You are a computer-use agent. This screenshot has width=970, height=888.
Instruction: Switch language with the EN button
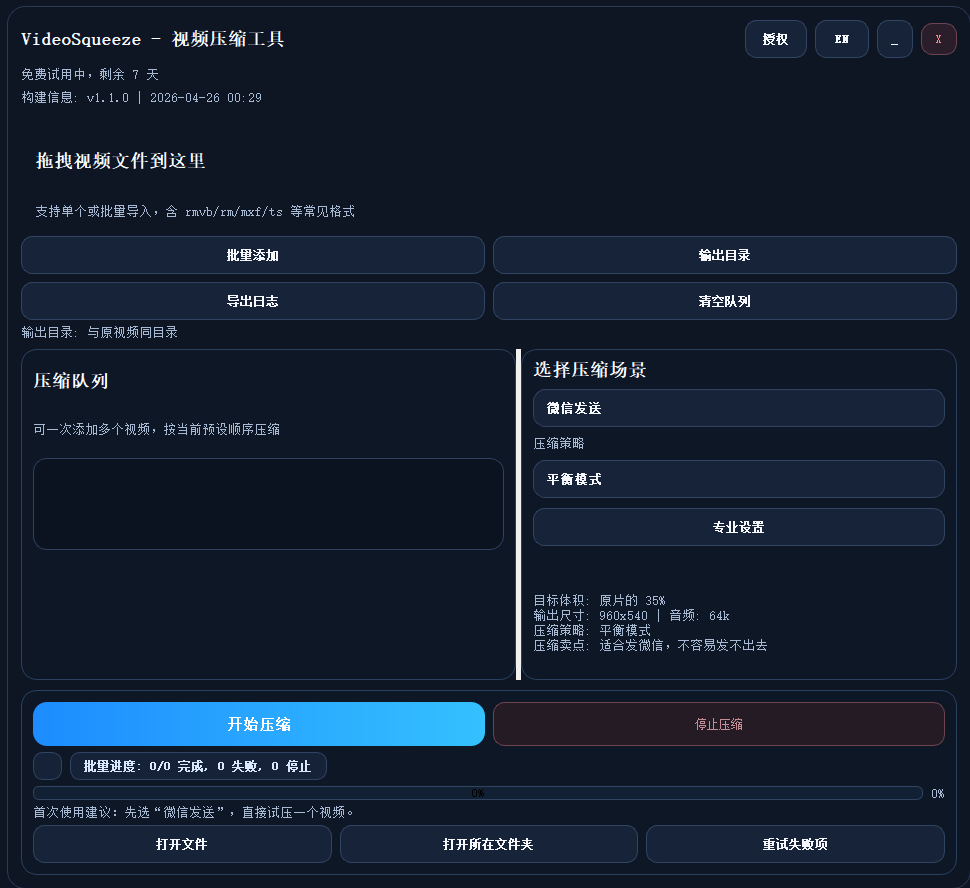click(x=841, y=39)
